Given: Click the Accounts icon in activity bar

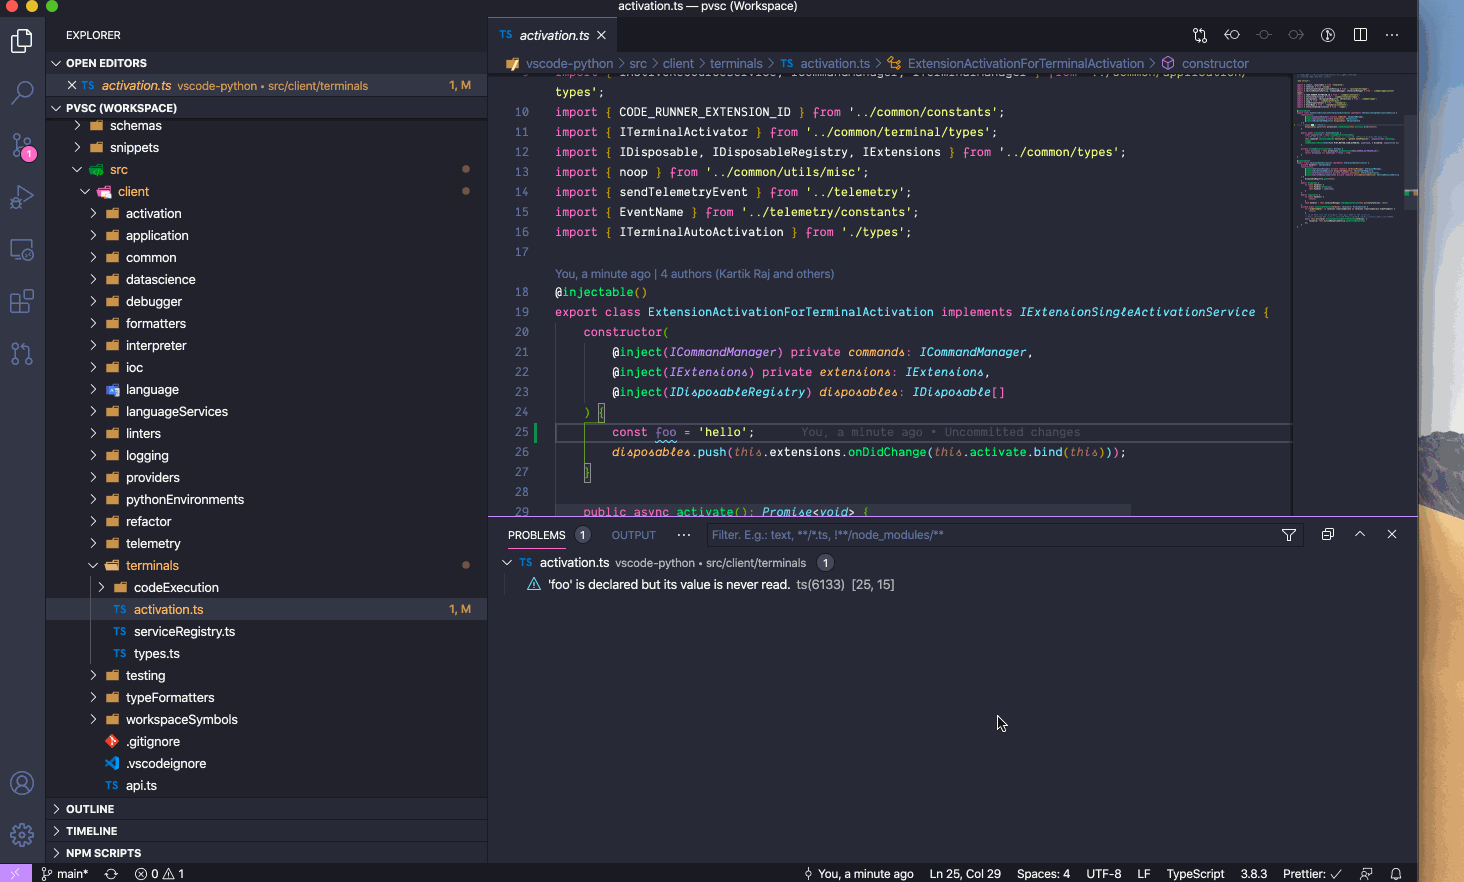Looking at the screenshot, I should [x=22, y=783].
